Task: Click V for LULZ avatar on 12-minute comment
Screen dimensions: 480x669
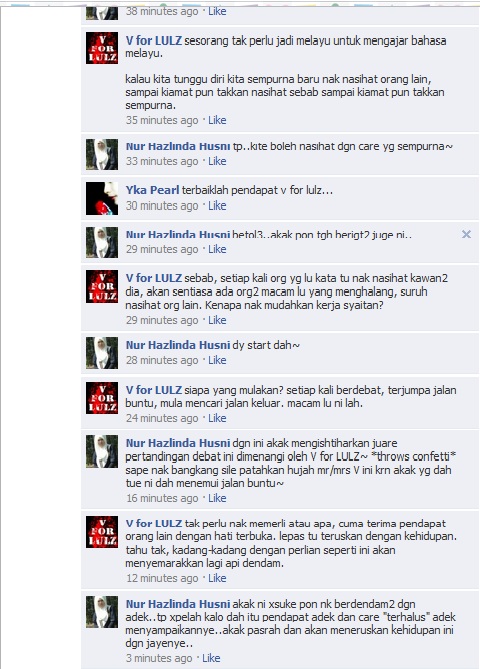Action: point(102,532)
